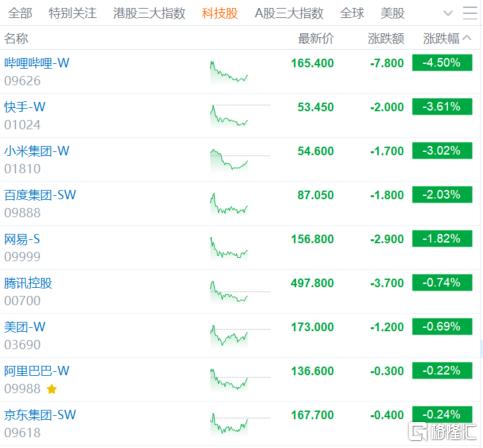The height and width of the screenshot is (448, 483).
Task: Sort by the 最新价 column header
Action: pyautogui.click(x=315, y=38)
